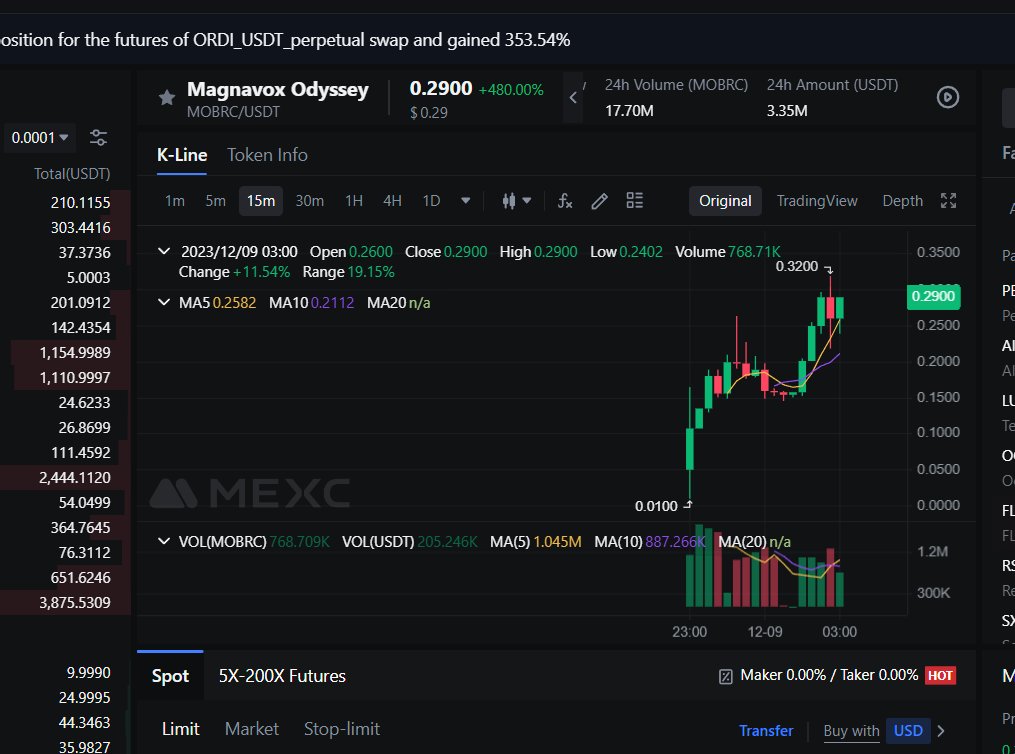Collapse the MA5 MA10 indicator row

click(164, 302)
